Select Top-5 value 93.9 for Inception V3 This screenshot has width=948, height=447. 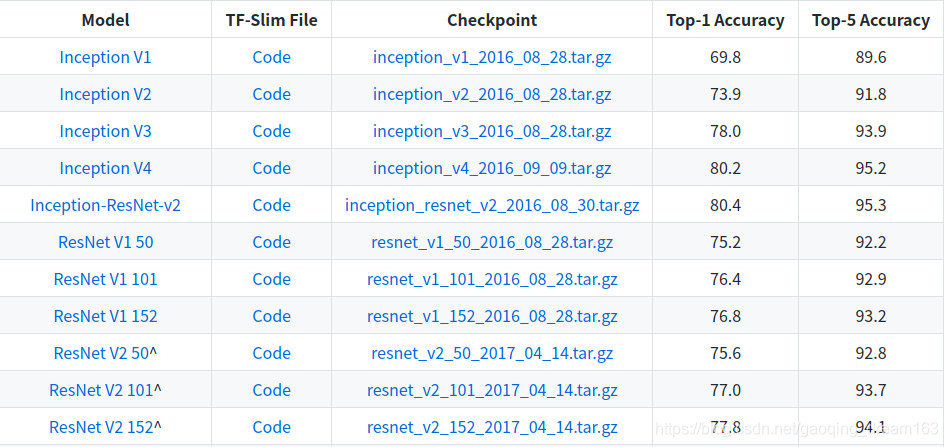pos(871,131)
